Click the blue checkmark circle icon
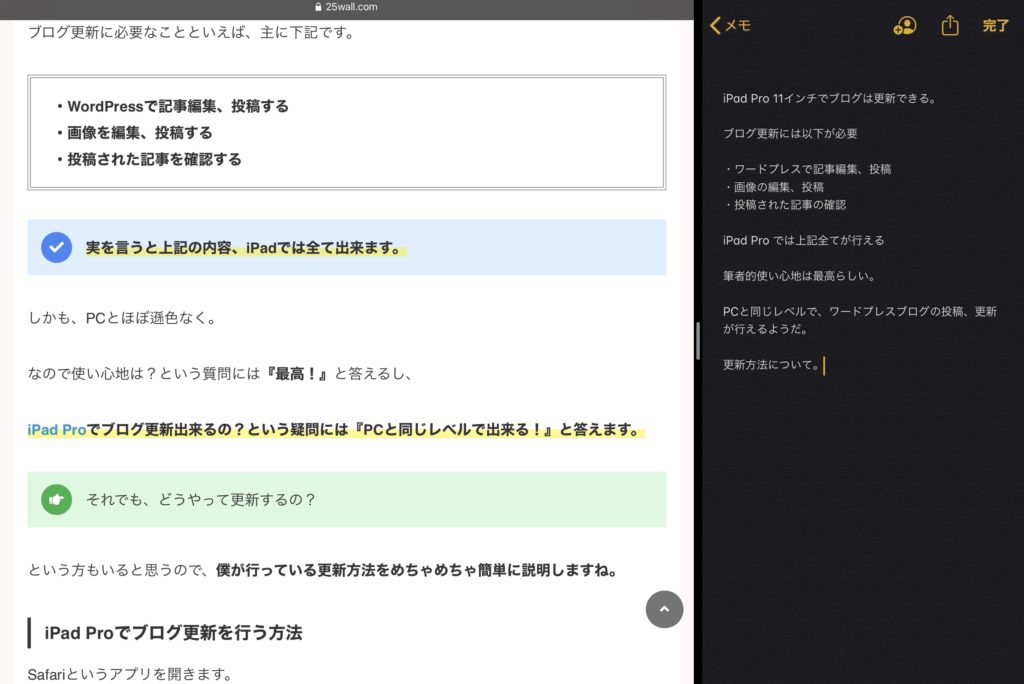The width and height of the screenshot is (1024, 684). tap(56, 248)
